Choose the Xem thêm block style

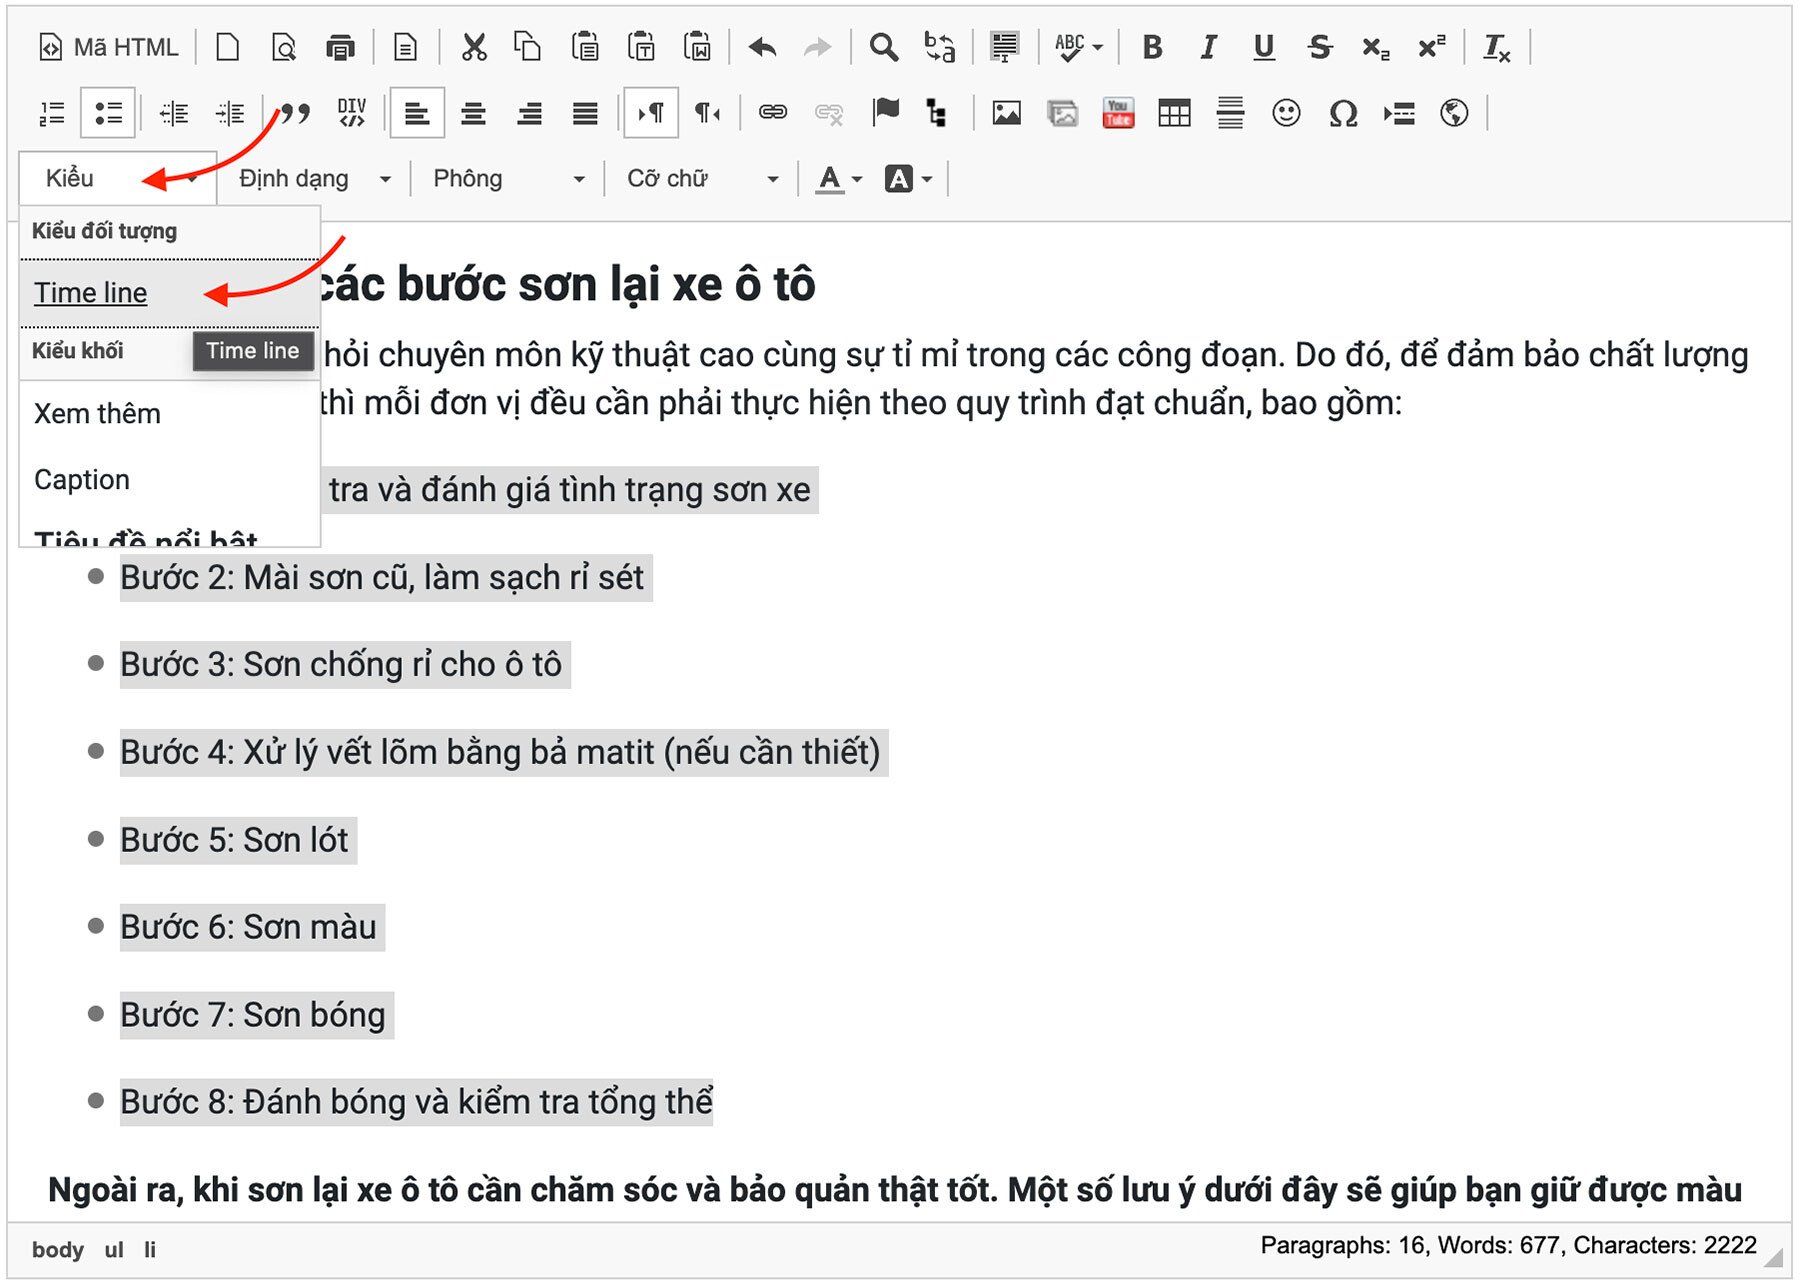pyautogui.click(x=97, y=414)
